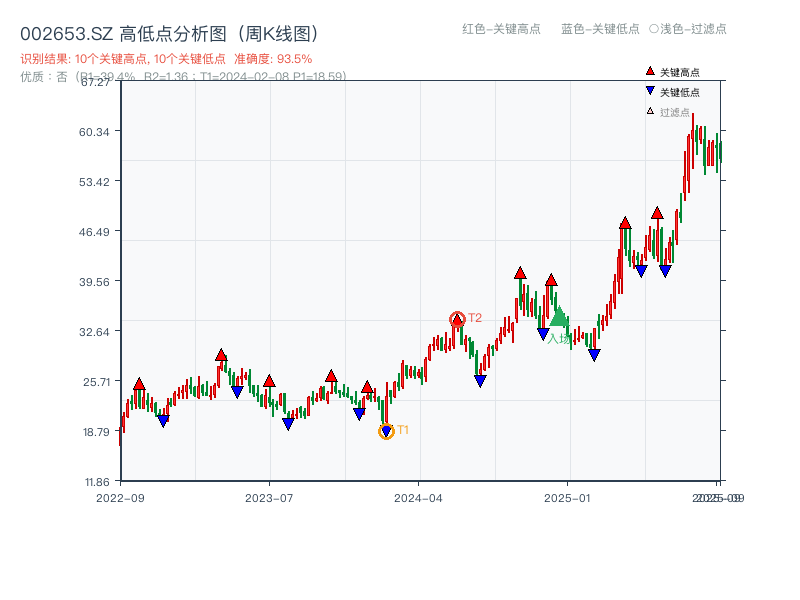Select the last blue key-low triangle before the final rally

coord(665,271)
